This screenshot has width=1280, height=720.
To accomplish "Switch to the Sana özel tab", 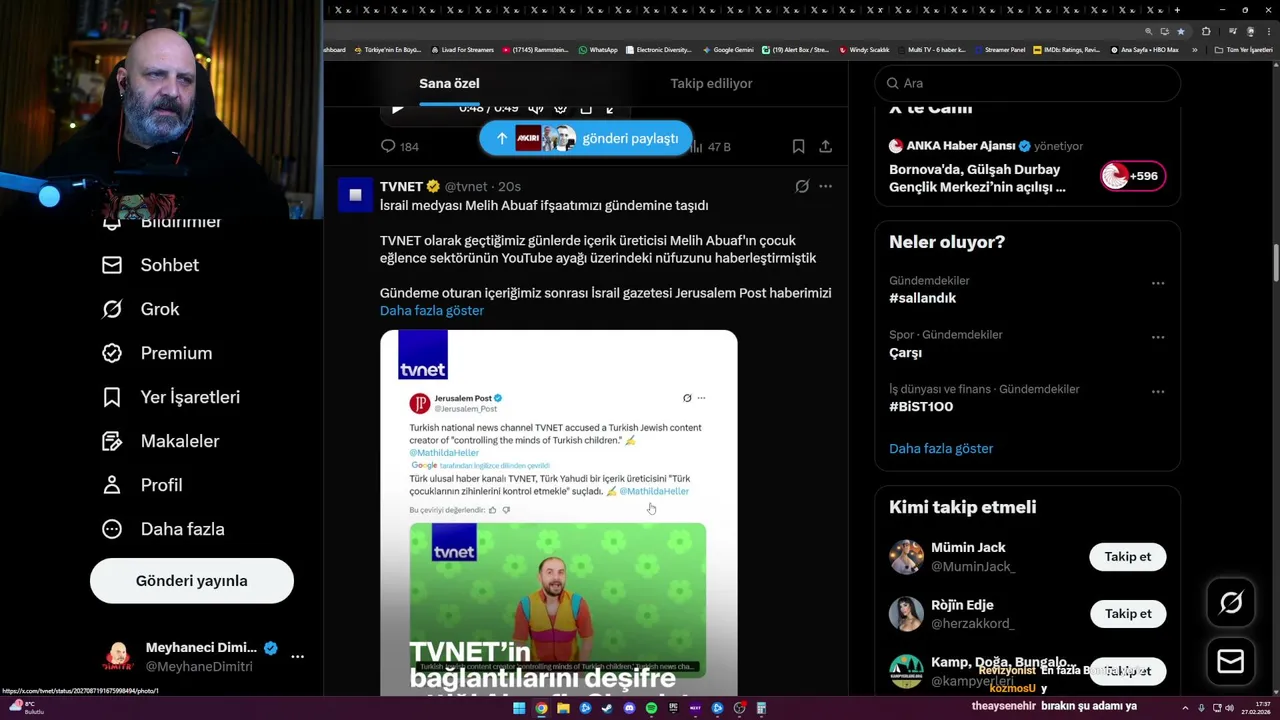I will tap(449, 84).
